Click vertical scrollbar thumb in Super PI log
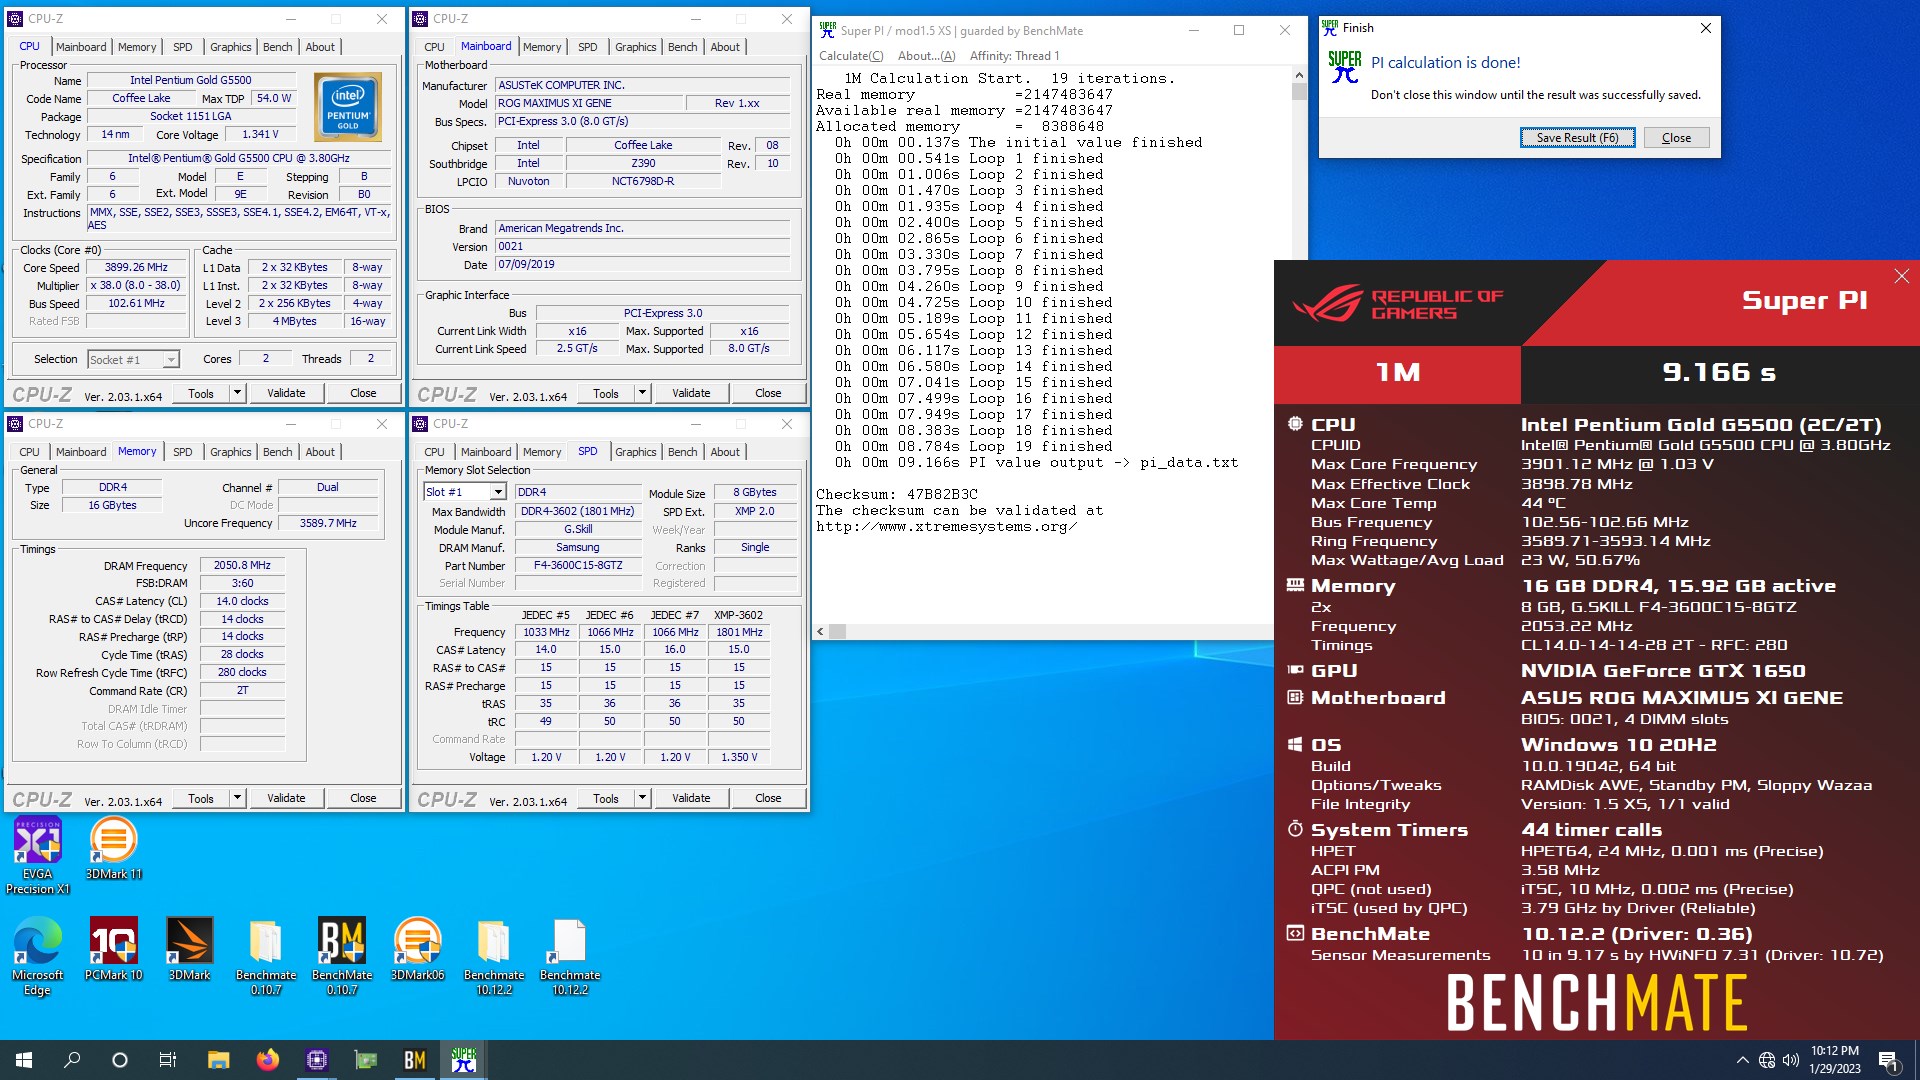 pos(1299,92)
